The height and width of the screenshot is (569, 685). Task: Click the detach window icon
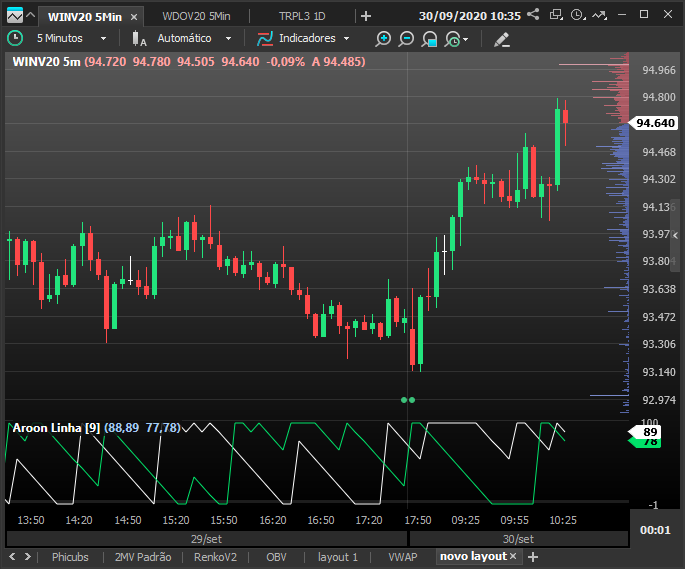(556, 14)
